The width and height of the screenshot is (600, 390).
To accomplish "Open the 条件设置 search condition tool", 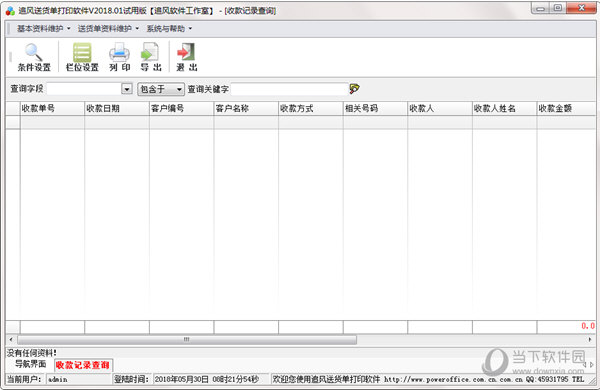I will pyautogui.click(x=34, y=57).
